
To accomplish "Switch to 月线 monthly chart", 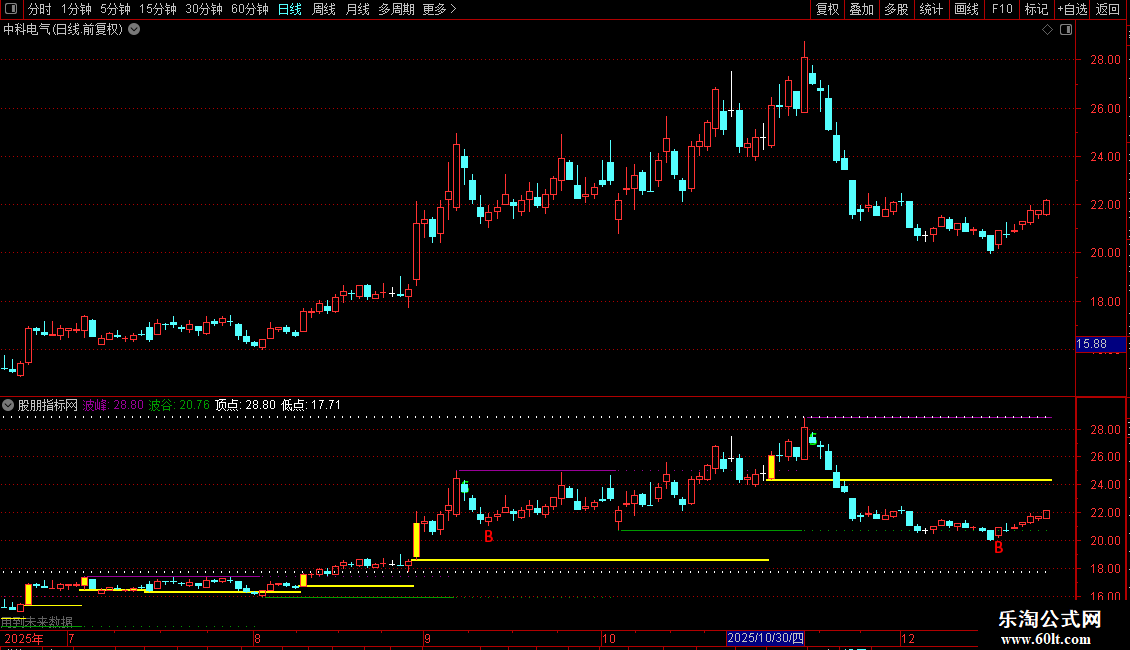I will click(x=357, y=9).
